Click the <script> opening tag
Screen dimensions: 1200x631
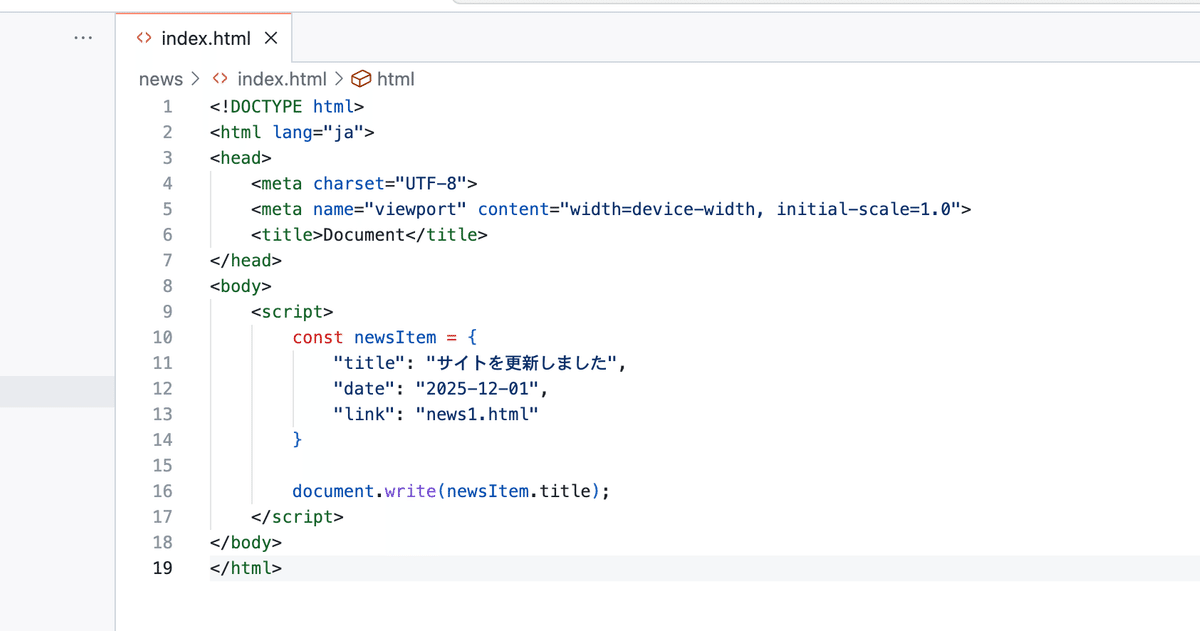click(x=292, y=311)
